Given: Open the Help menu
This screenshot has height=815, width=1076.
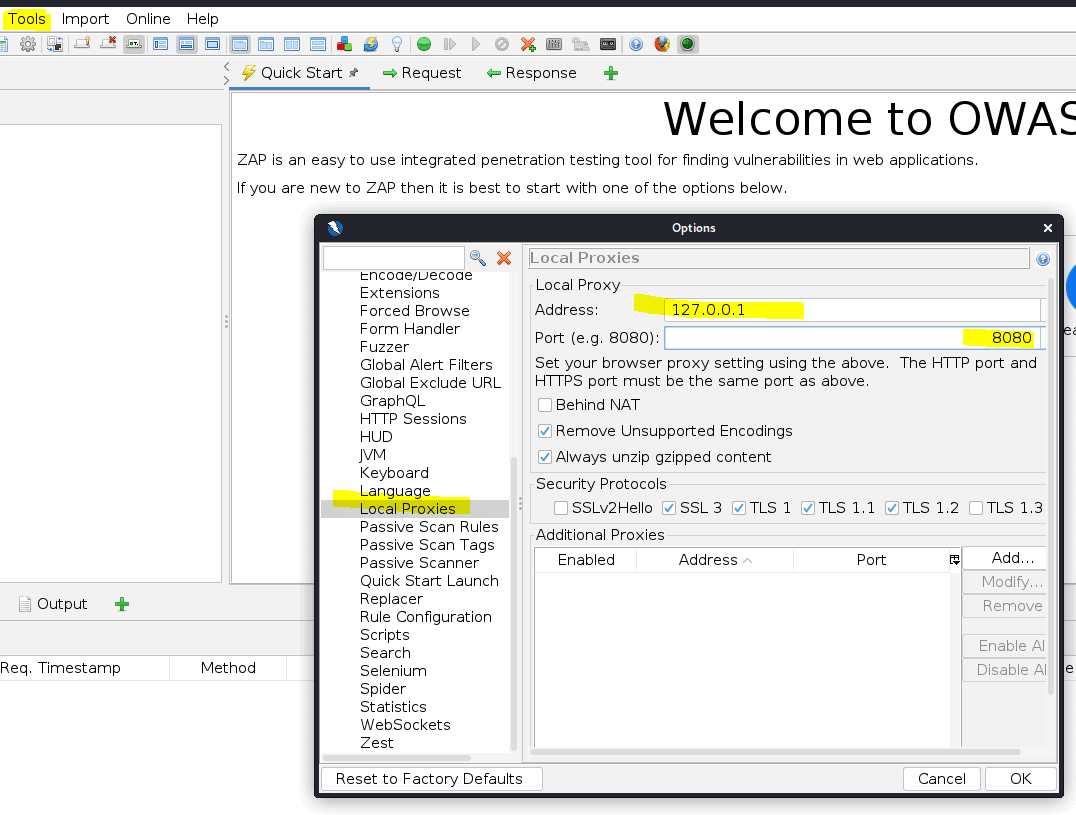Looking at the screenshot, I should tap(202, 19).
